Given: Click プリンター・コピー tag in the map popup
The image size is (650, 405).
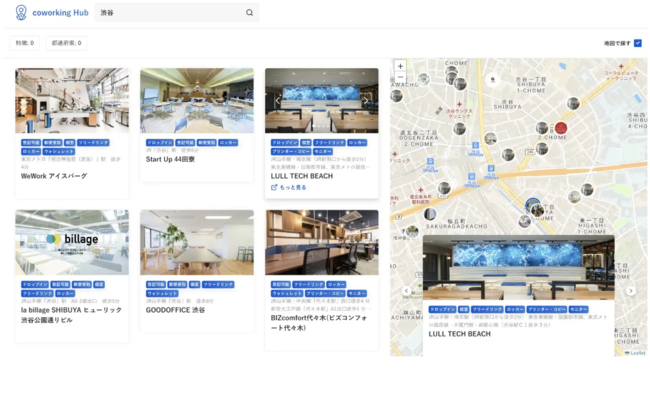Looking at the screenshot, I should coord(547,310).
